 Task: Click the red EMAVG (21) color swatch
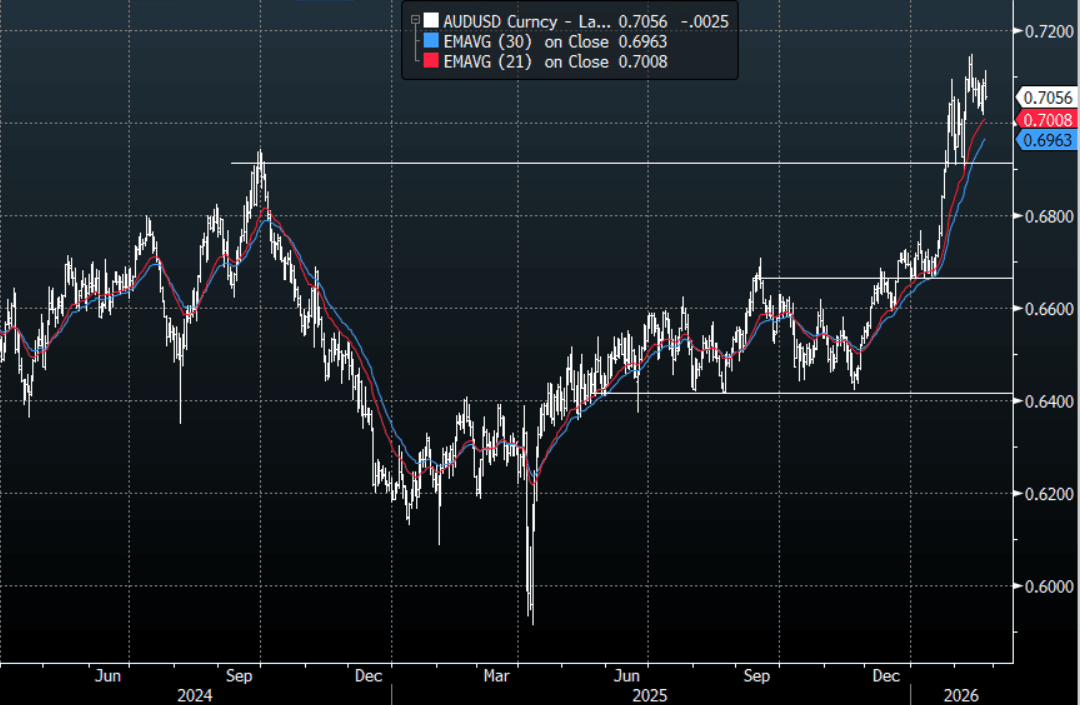pos(430,62)
